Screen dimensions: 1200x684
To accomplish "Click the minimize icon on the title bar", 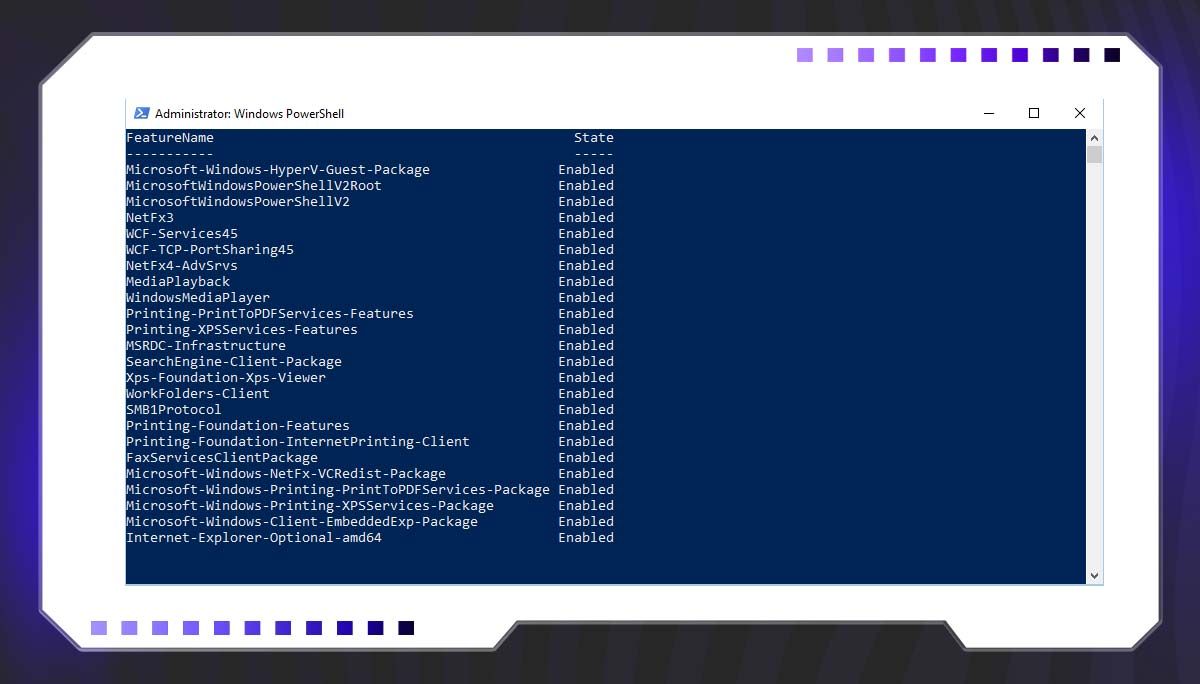I will 989,113.
